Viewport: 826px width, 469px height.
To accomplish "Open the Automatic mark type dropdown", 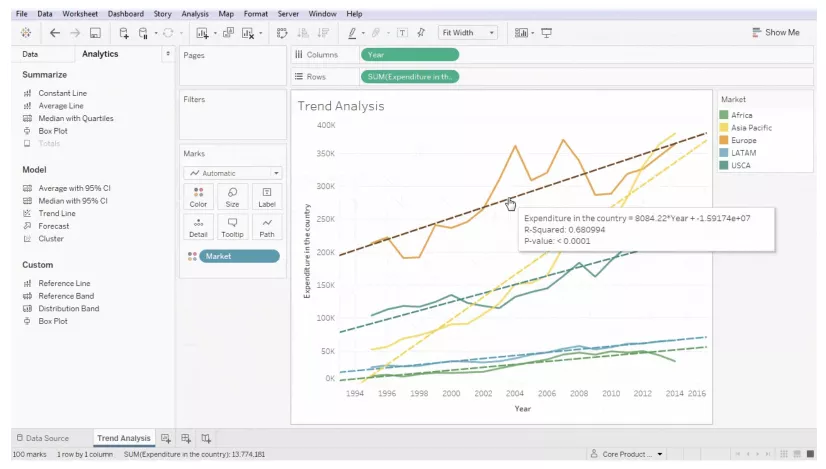I will pos(233,173).
